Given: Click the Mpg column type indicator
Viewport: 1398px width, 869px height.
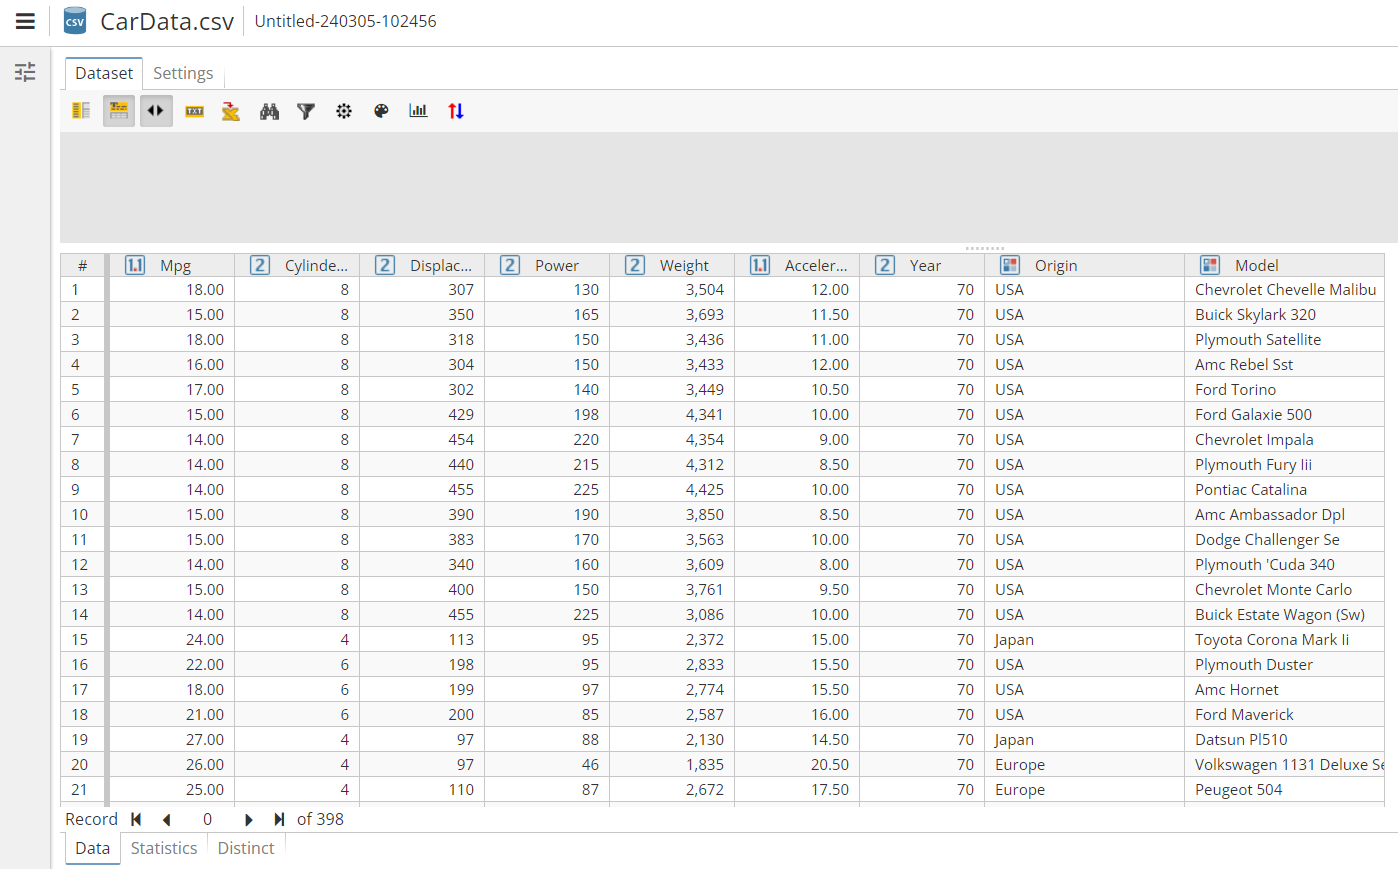Looking at the screenshot, I should point(134,264).
